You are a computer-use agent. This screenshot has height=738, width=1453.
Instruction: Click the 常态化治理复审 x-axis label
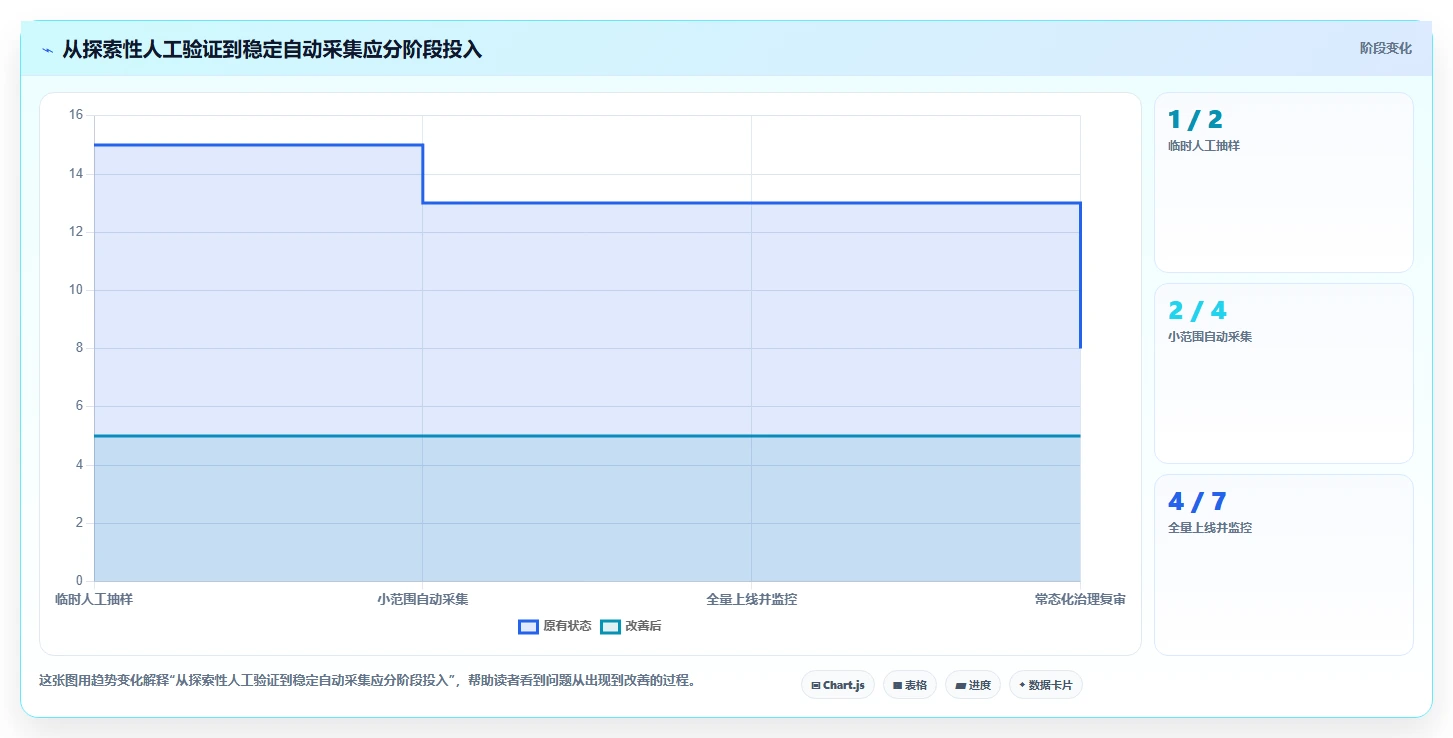coord(1080,599)
